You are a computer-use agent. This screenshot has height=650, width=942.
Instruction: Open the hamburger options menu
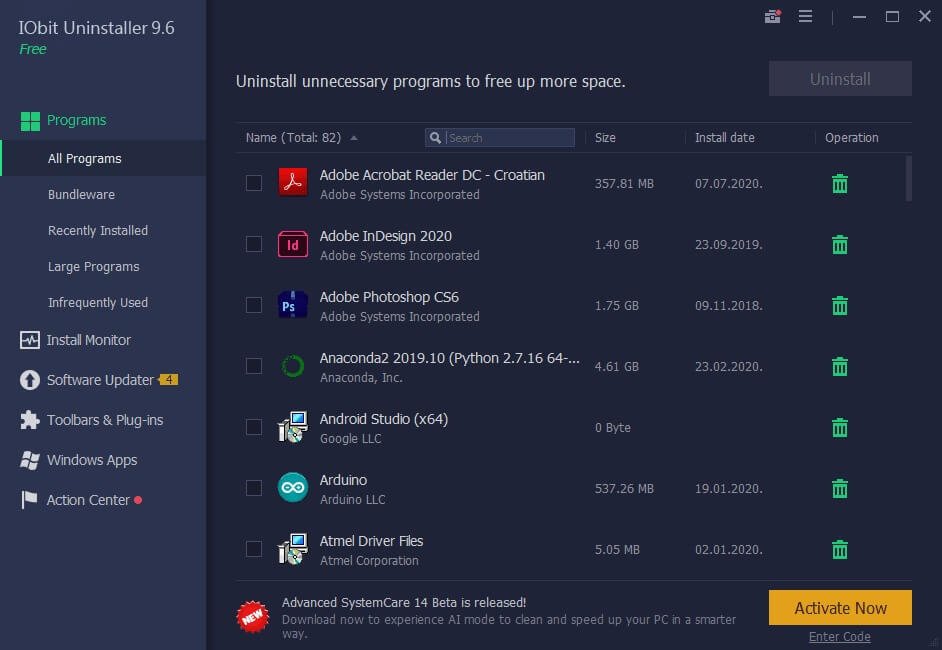[805, 16]
